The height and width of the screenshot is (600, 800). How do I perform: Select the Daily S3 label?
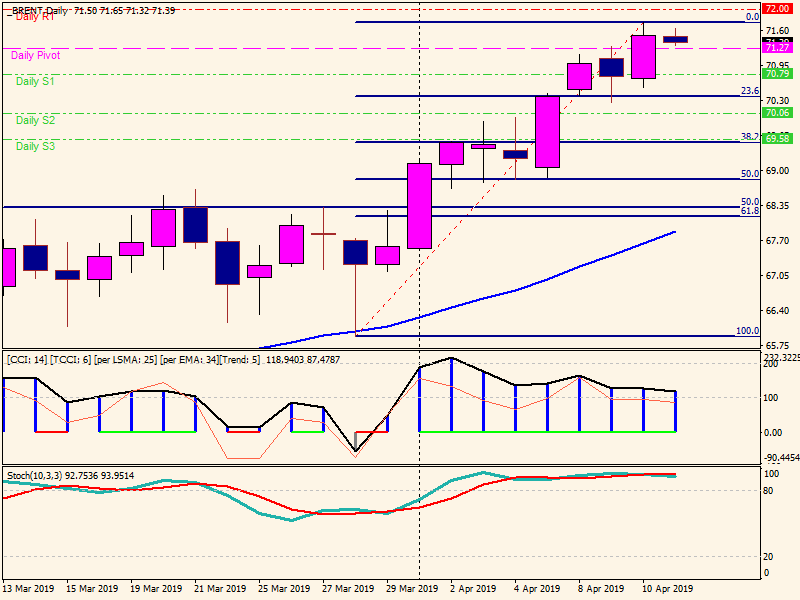coord(35,146)
